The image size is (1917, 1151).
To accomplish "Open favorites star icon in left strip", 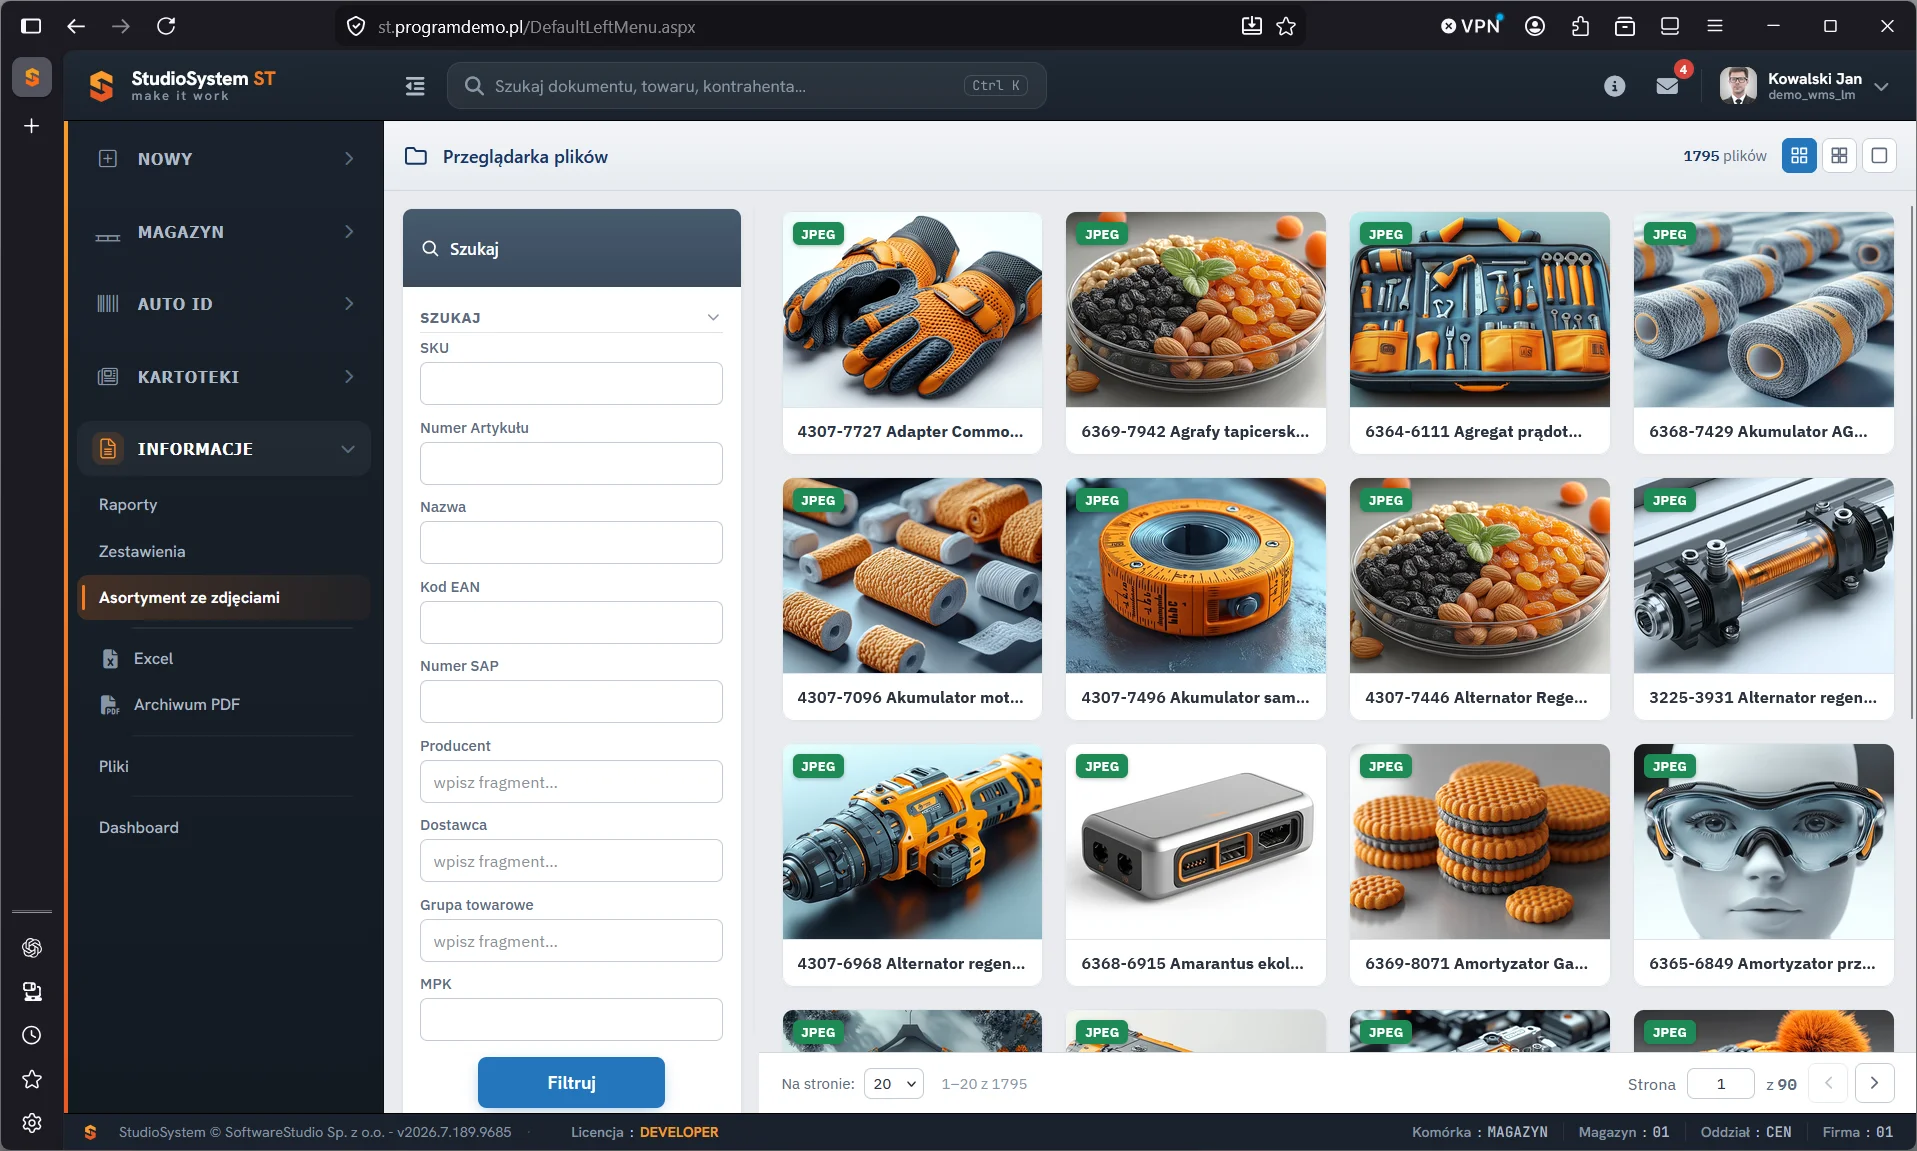I will point(32,1079).
